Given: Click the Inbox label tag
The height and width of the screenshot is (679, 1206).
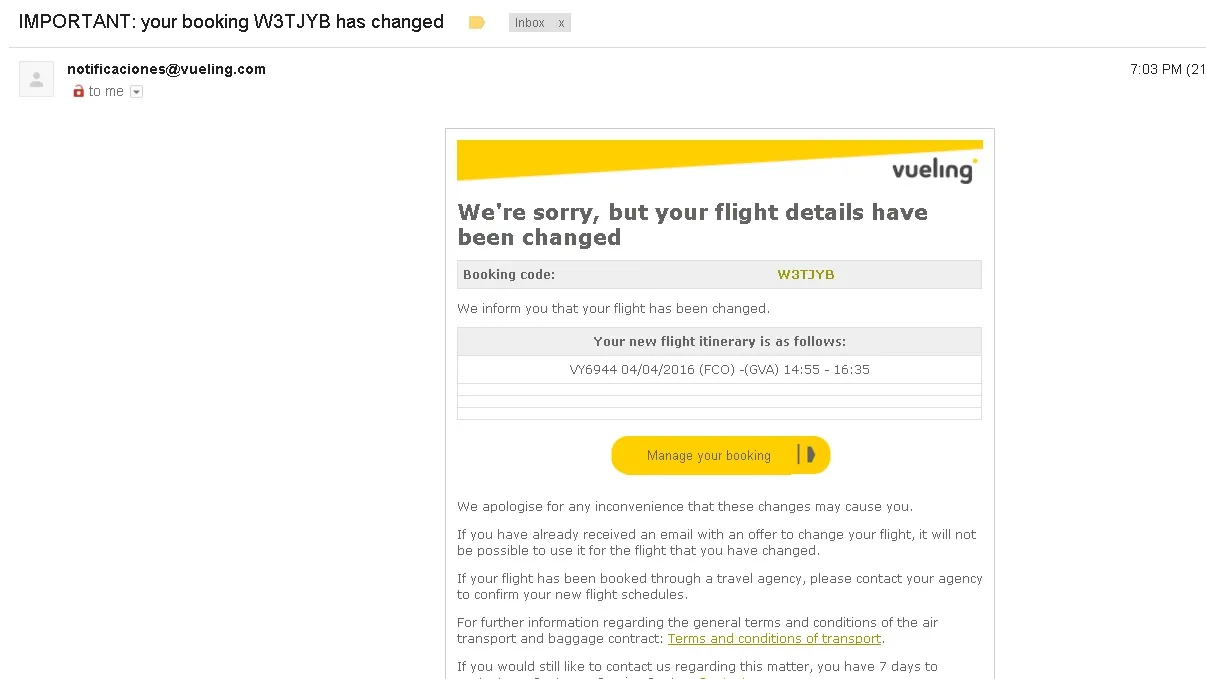Looking at the screenshot, I should [x=530, y=23].
